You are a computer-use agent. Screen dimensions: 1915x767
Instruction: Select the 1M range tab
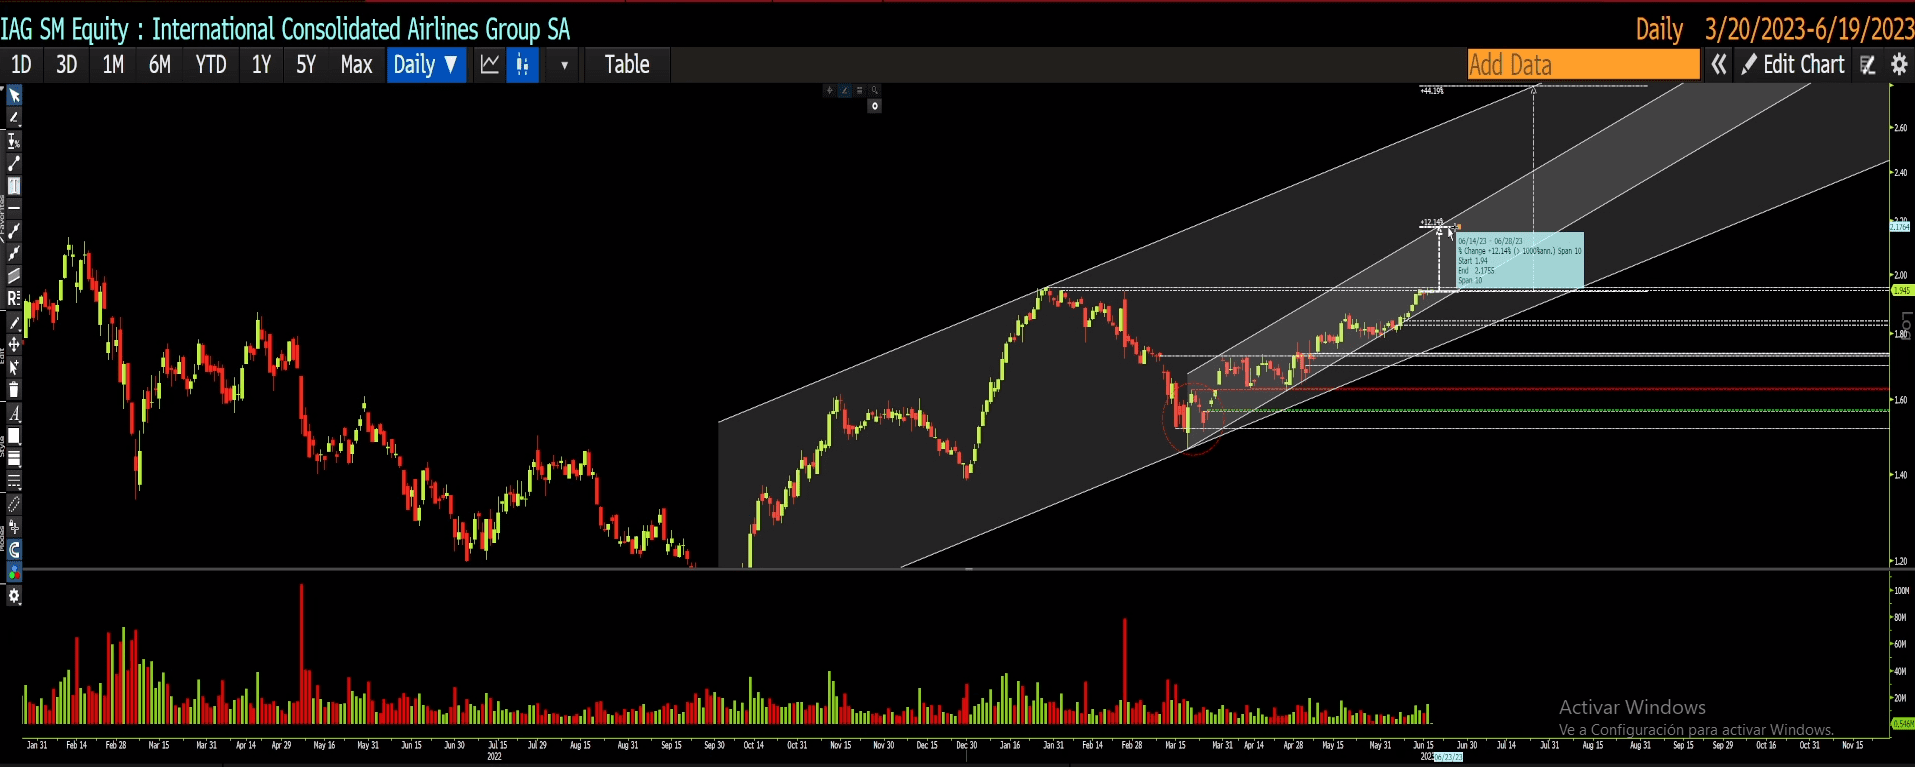pyautogui.click(x=113, y=65)
